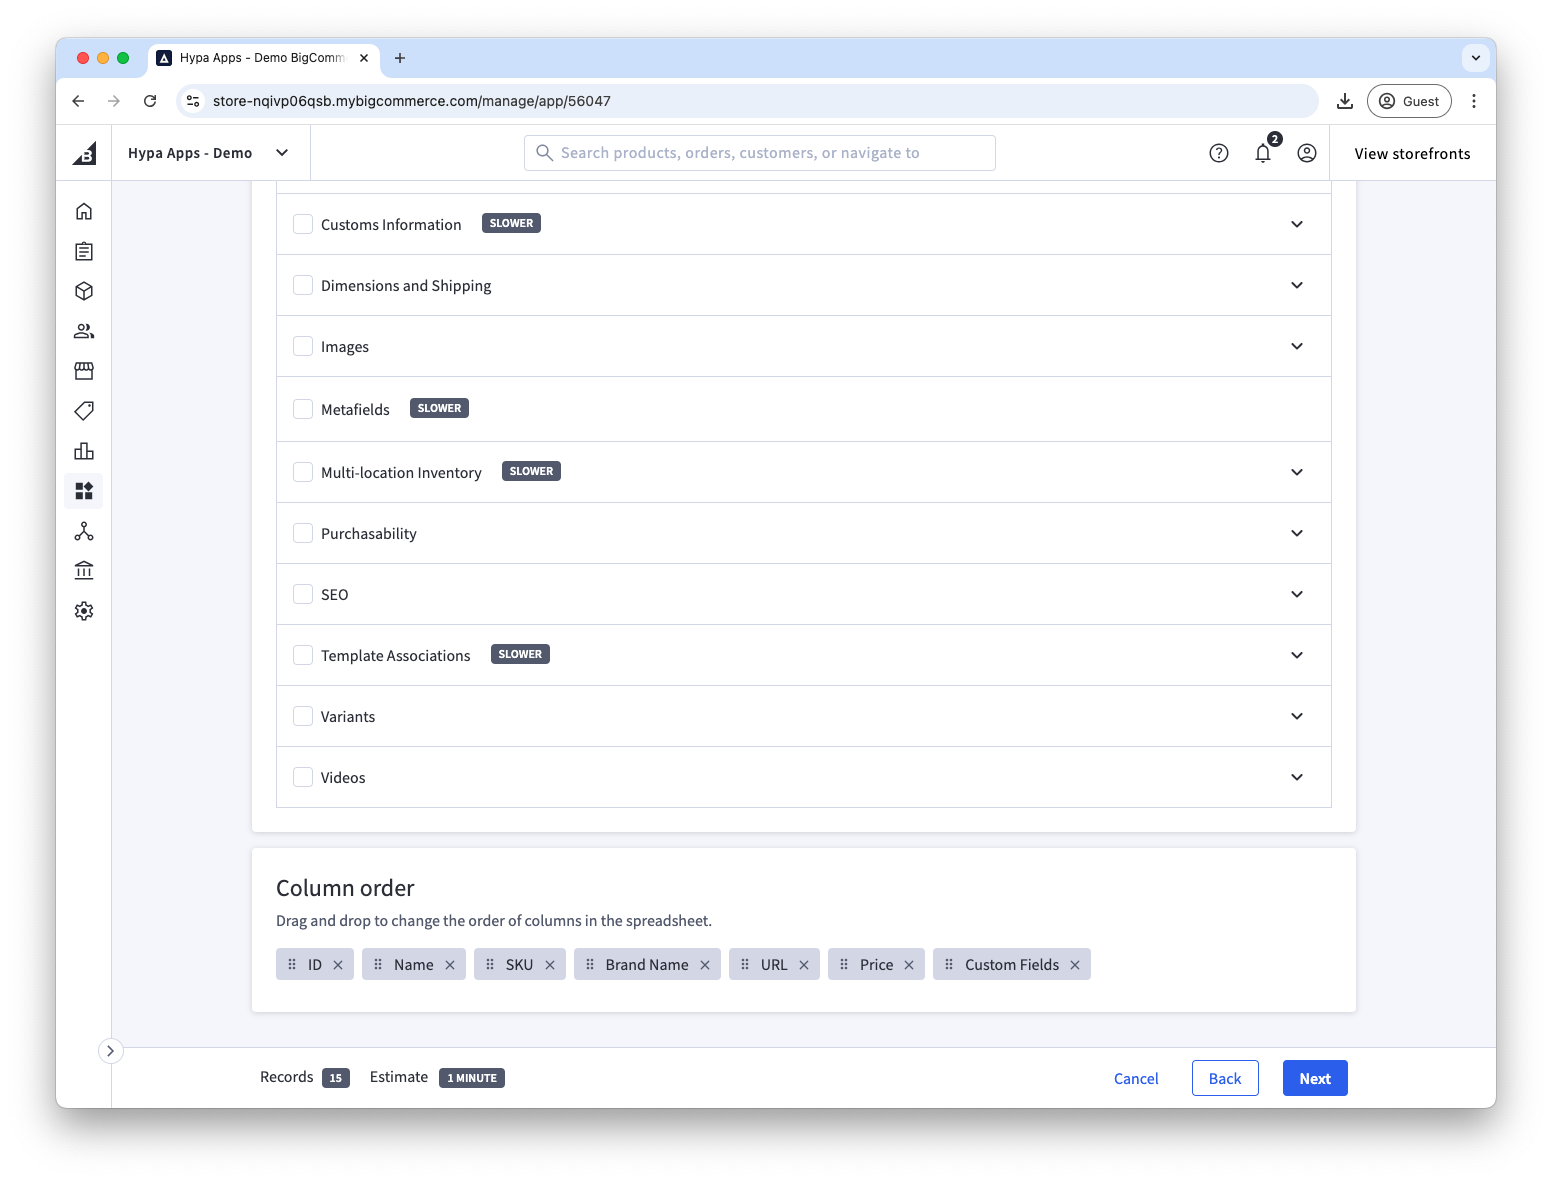Enable the Variants checkbox

[303, 716]
